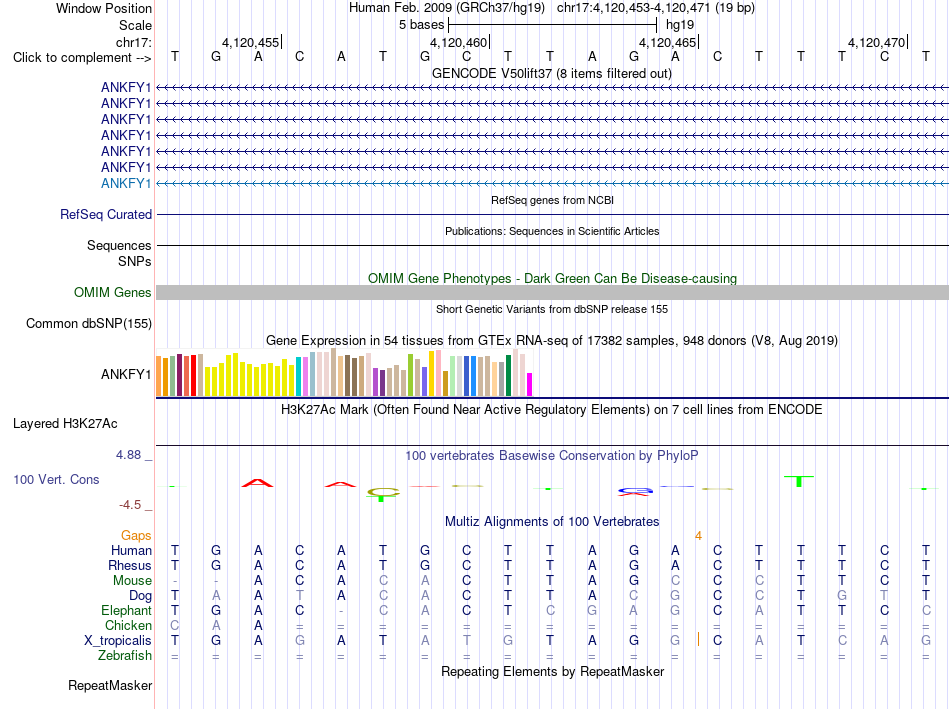Click the 5 bases scale bar line

pos(552,25)
